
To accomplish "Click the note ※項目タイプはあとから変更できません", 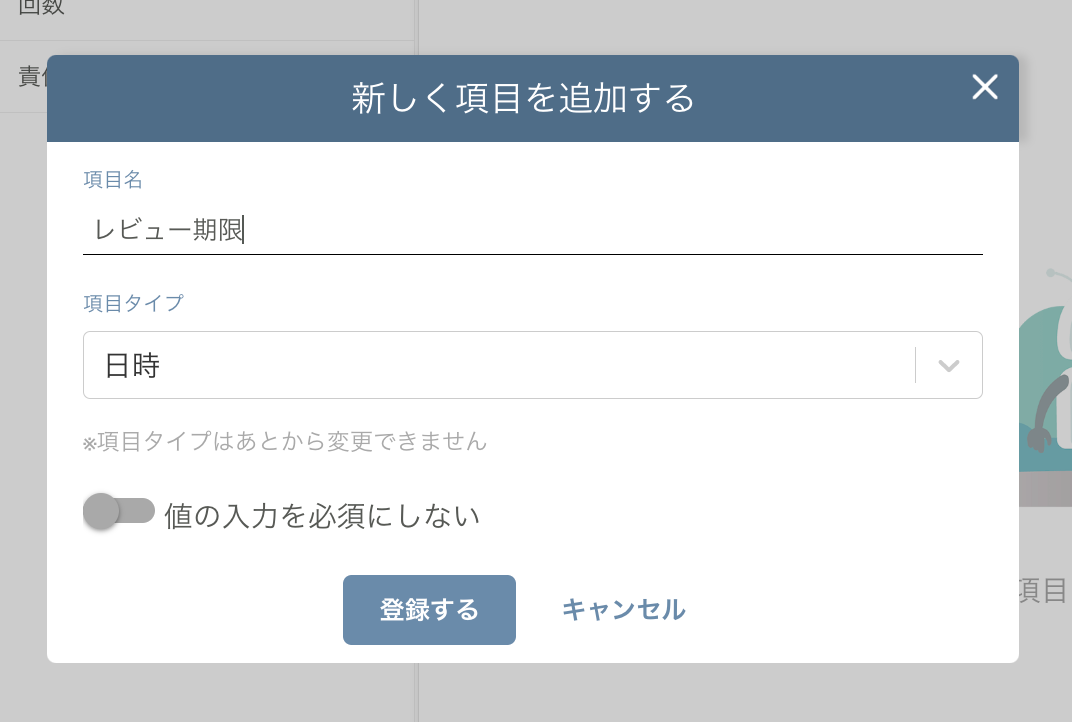I will pyautogui.click(x=284, y=441).
